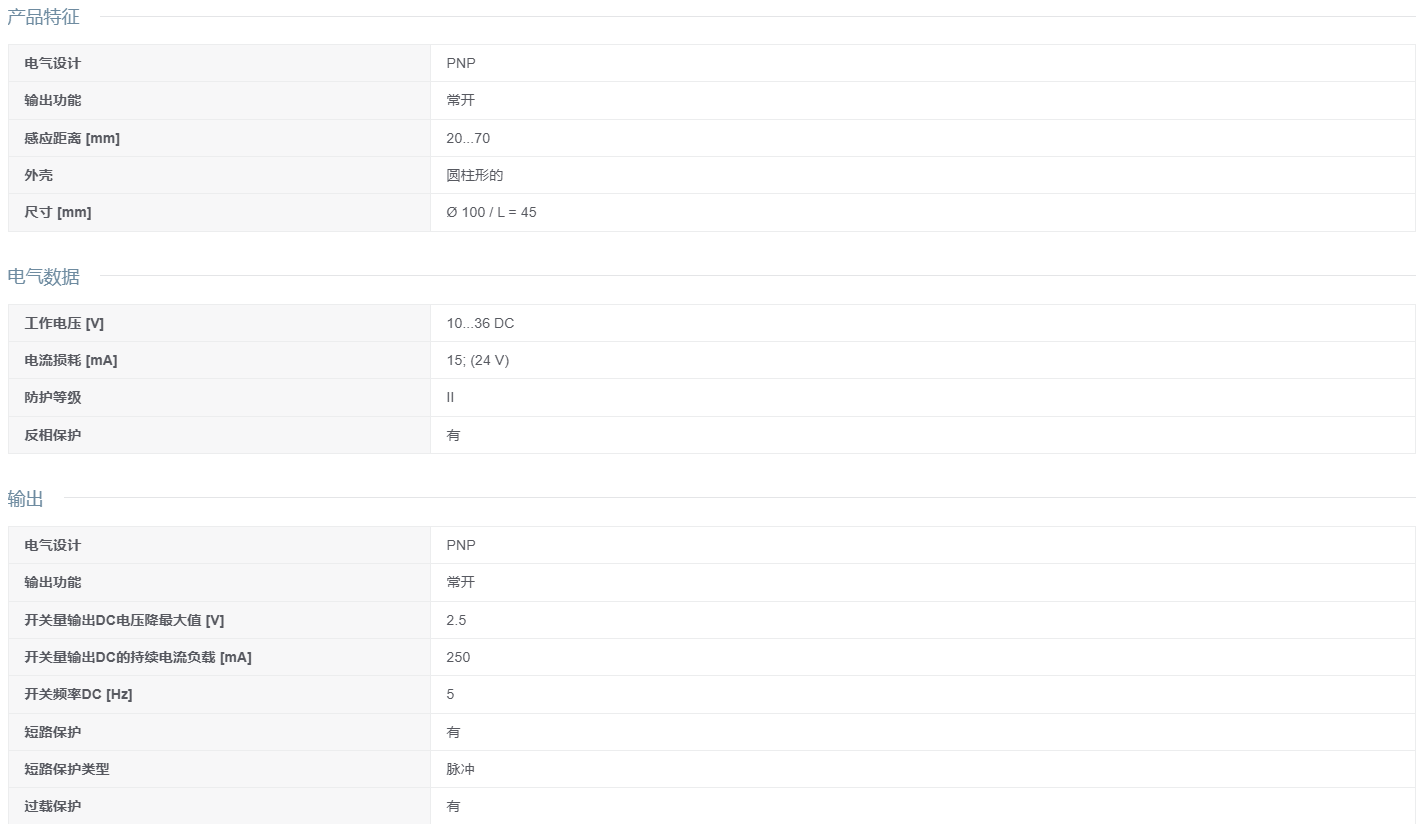Select 电气设计 label in 输出 table
The image size is (1425, 824).
[x=53, y=545]
